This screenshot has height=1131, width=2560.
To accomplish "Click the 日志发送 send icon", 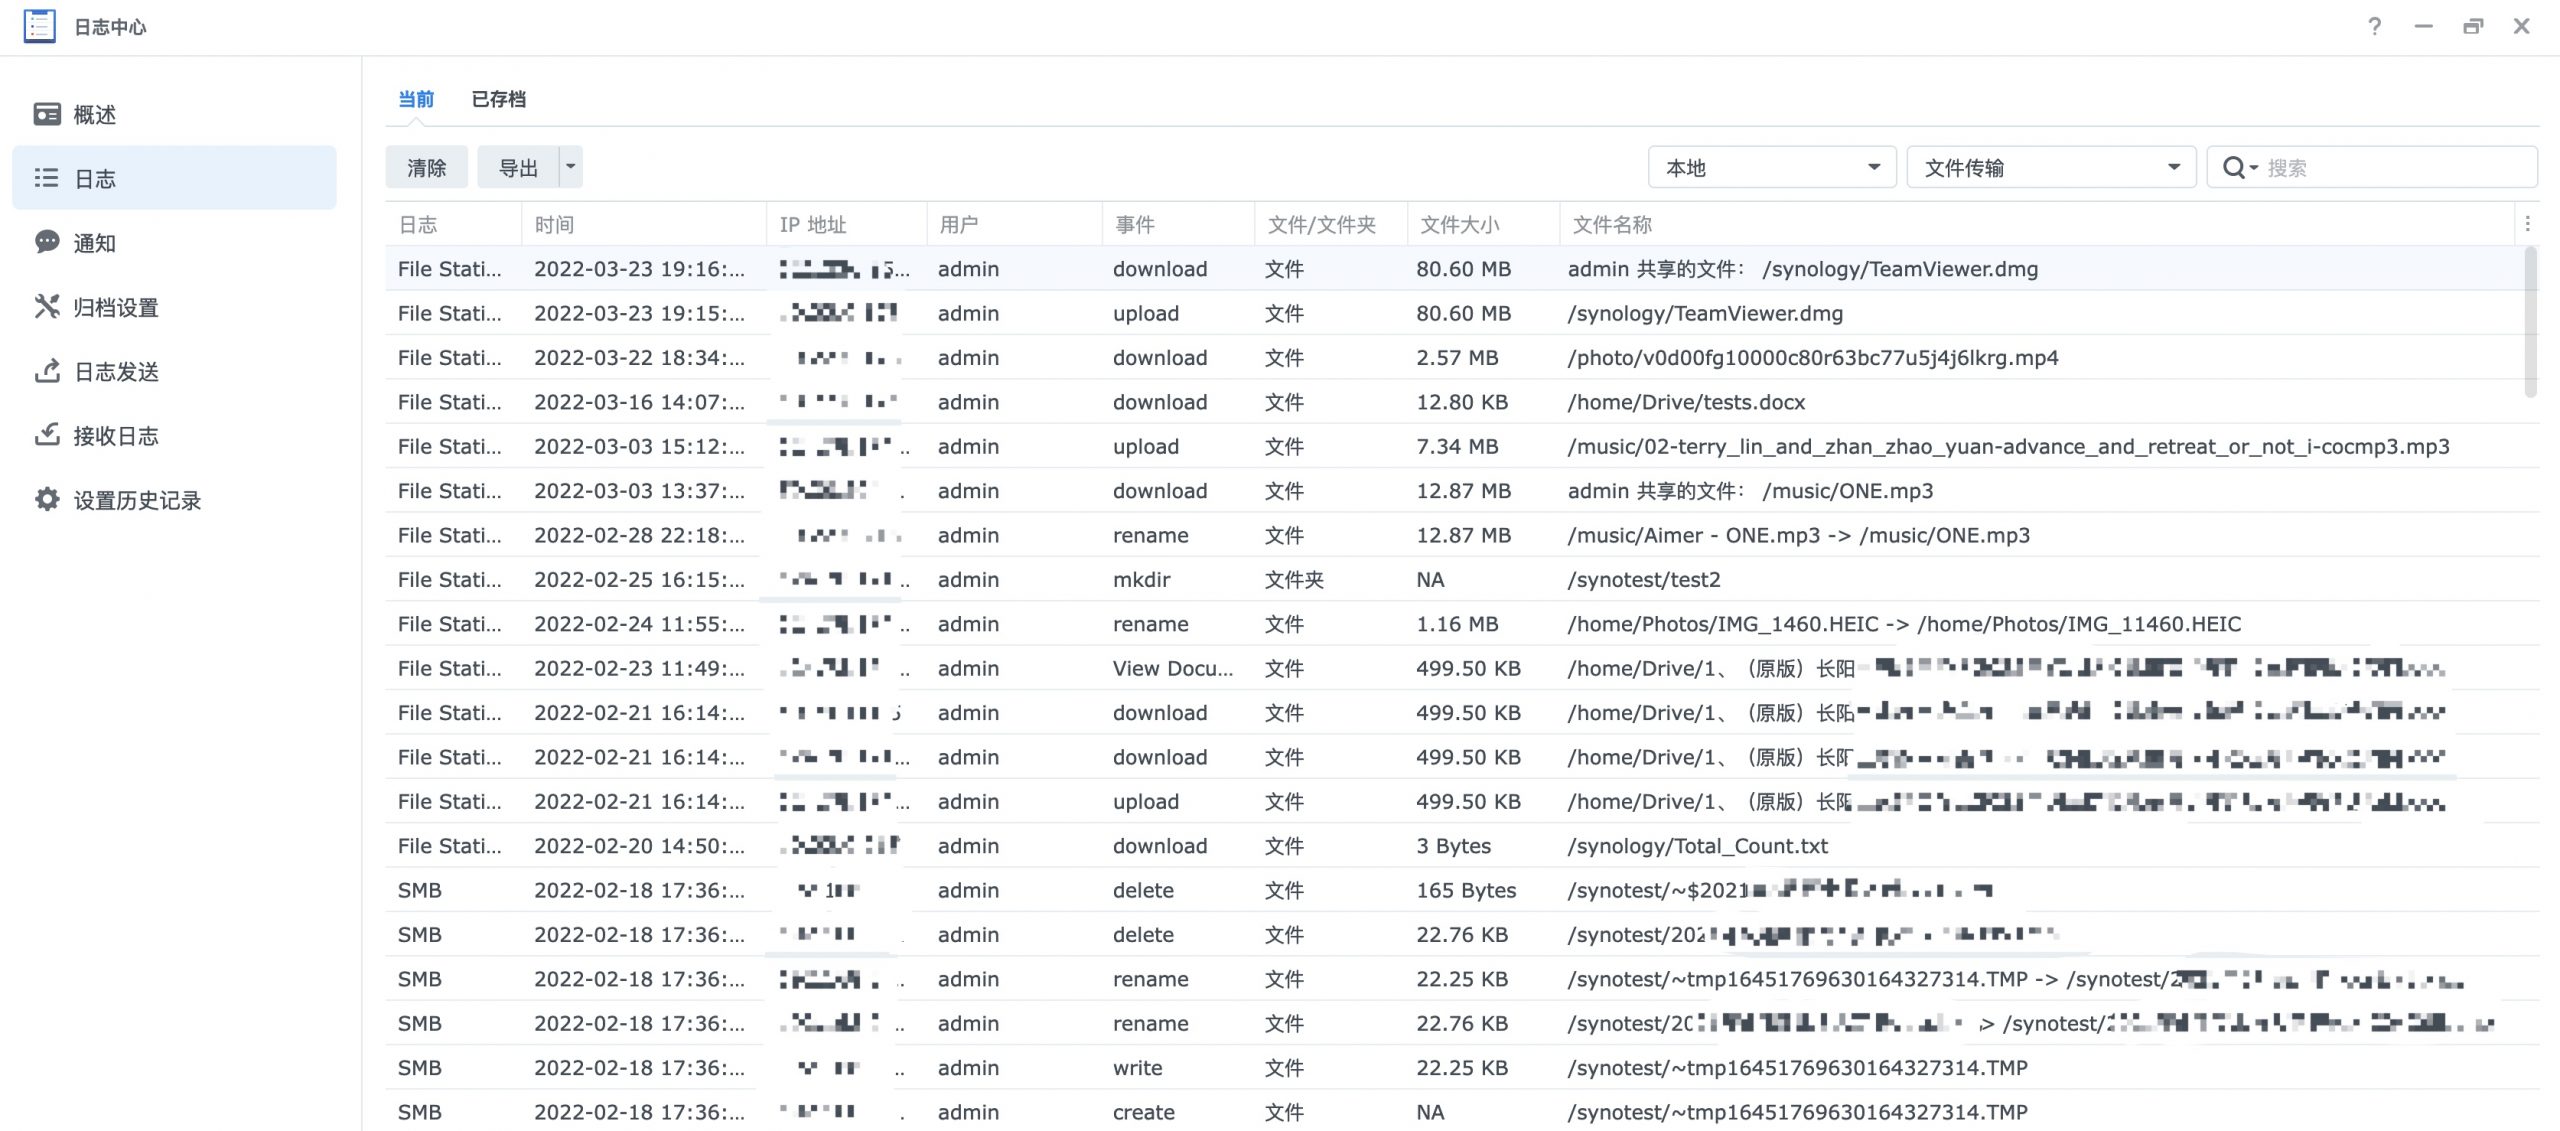I will click(x=47, y=371).
